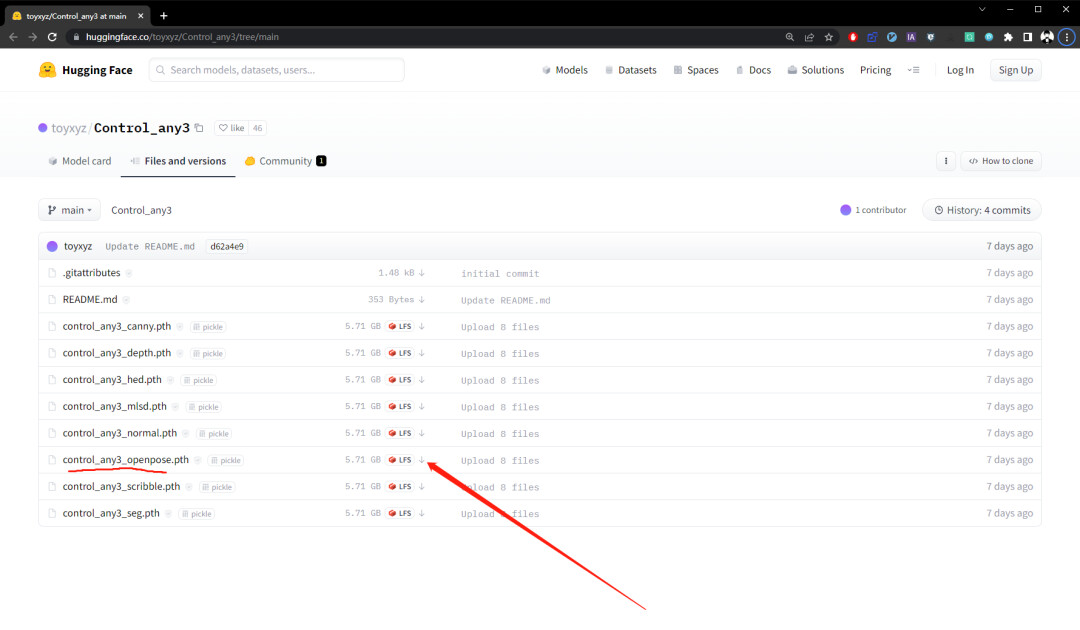Download control_any3_hed.pth via arrow icon
This screenshot has width=1080, height=630.
(x=422, y=380)
